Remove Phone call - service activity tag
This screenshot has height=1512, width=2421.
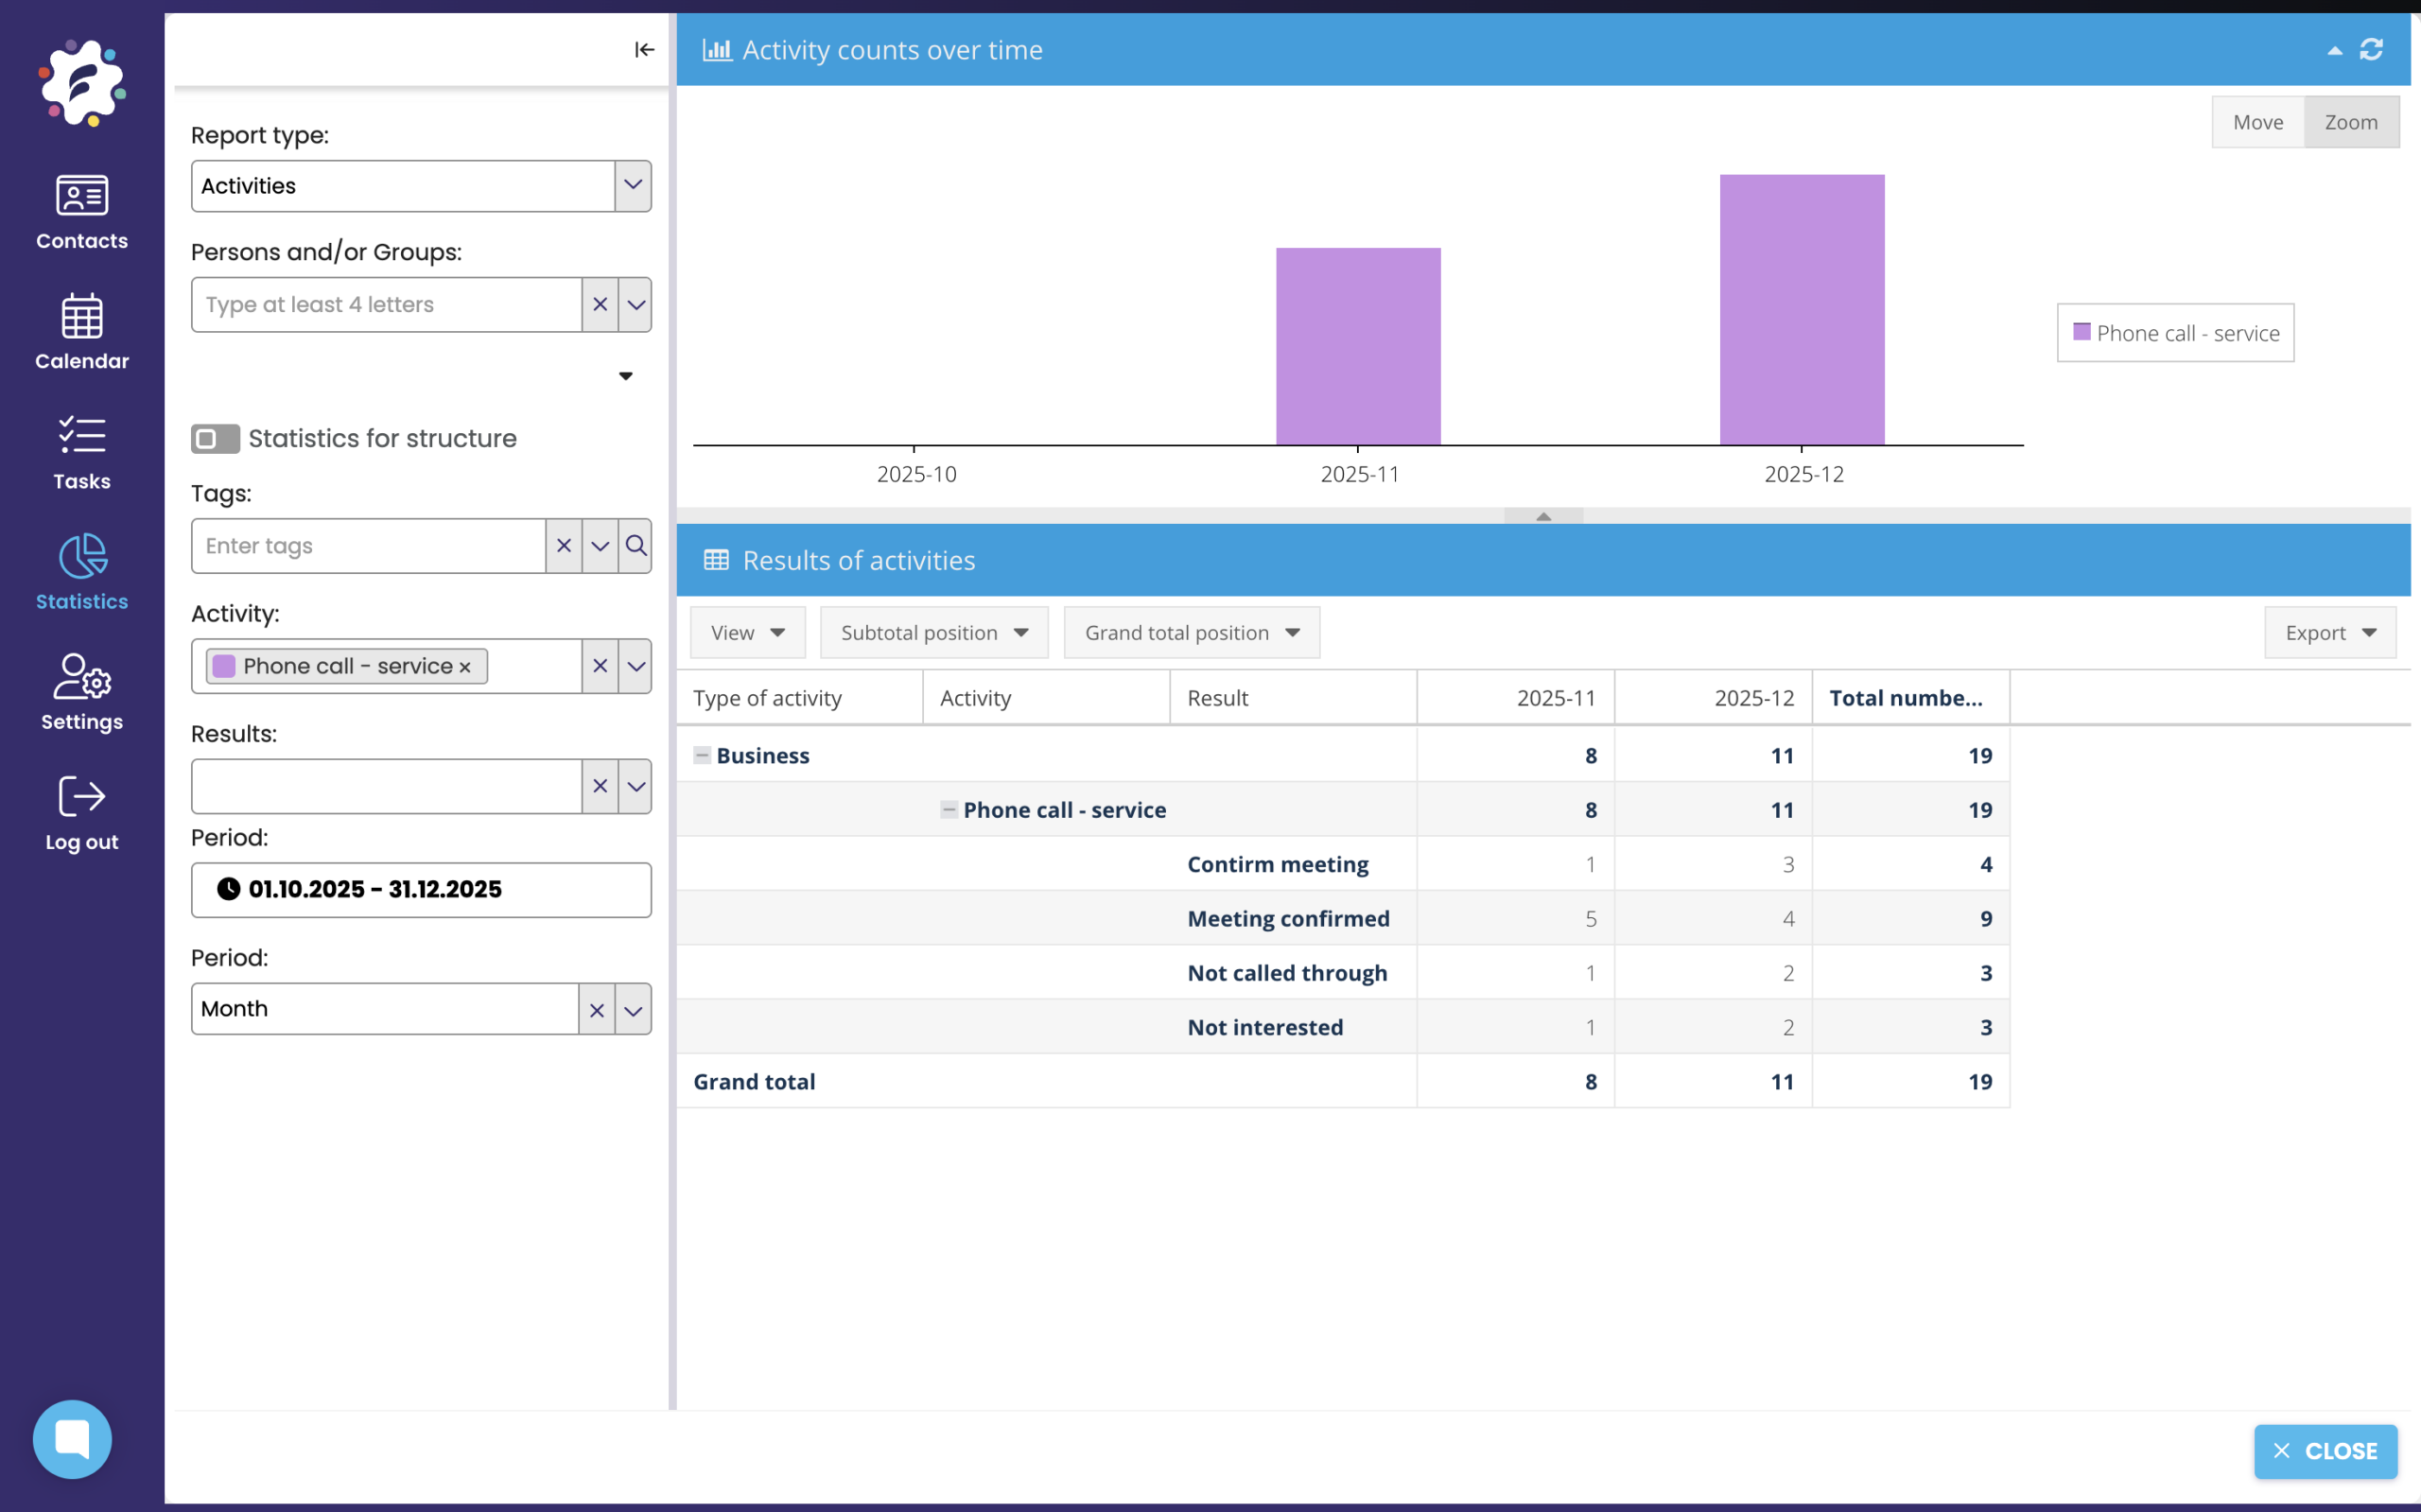[465, 667]
